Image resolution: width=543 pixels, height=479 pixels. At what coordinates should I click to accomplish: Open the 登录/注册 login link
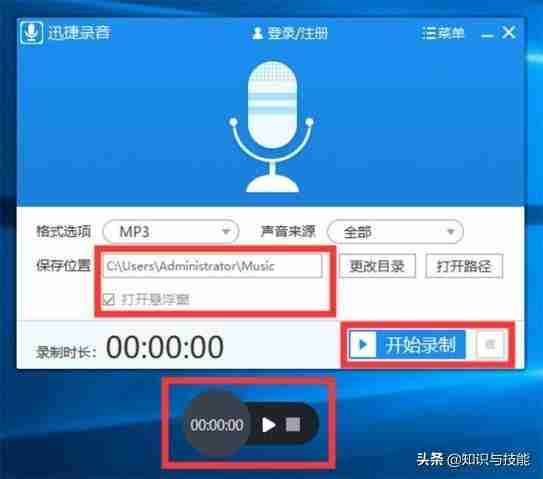click(x=297, y=33)
